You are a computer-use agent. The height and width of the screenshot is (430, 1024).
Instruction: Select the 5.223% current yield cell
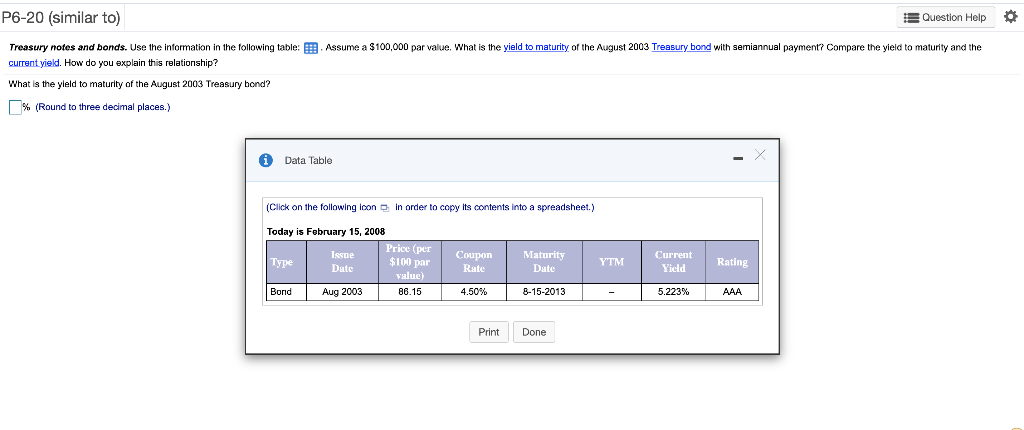(x=673, y=292)
